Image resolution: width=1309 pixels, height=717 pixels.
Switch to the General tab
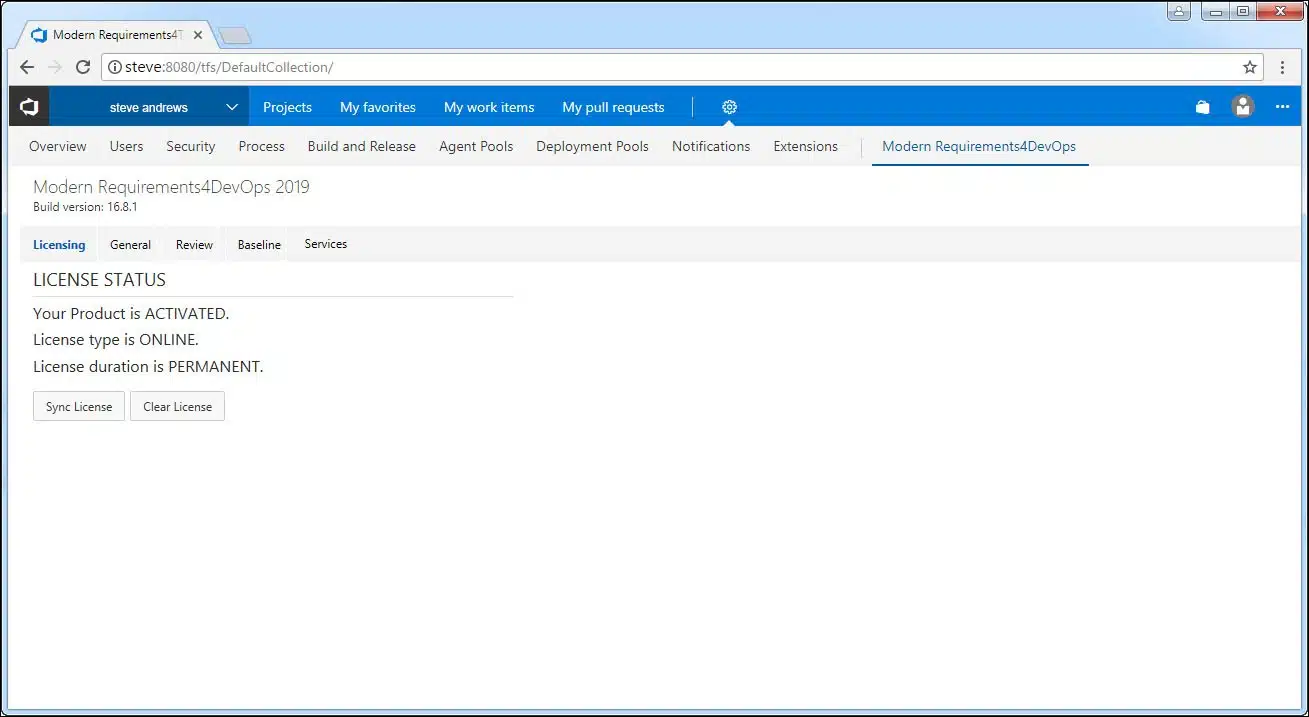130,245
